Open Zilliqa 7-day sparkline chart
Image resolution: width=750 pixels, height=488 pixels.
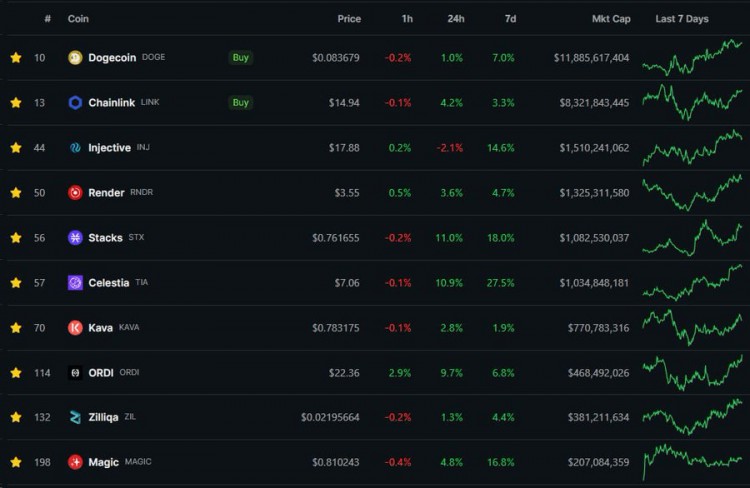click(692, 417)
